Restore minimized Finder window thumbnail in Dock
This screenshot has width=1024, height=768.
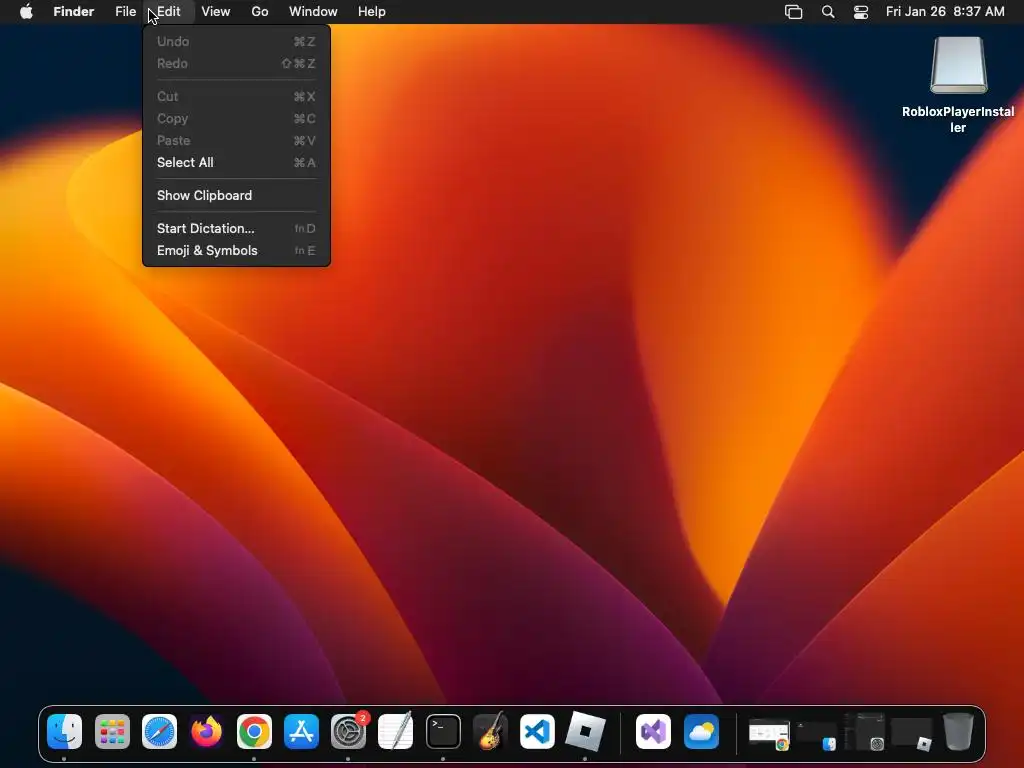pos(816,735)
